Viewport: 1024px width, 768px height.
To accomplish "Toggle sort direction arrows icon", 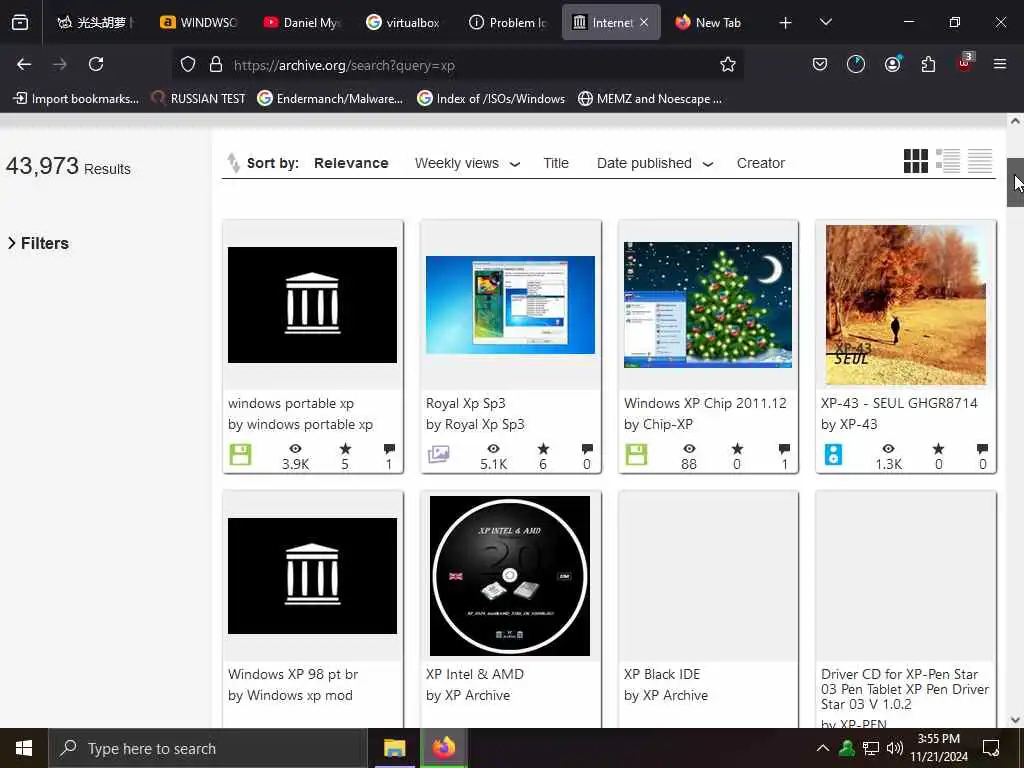I will (x=233, y=163).
